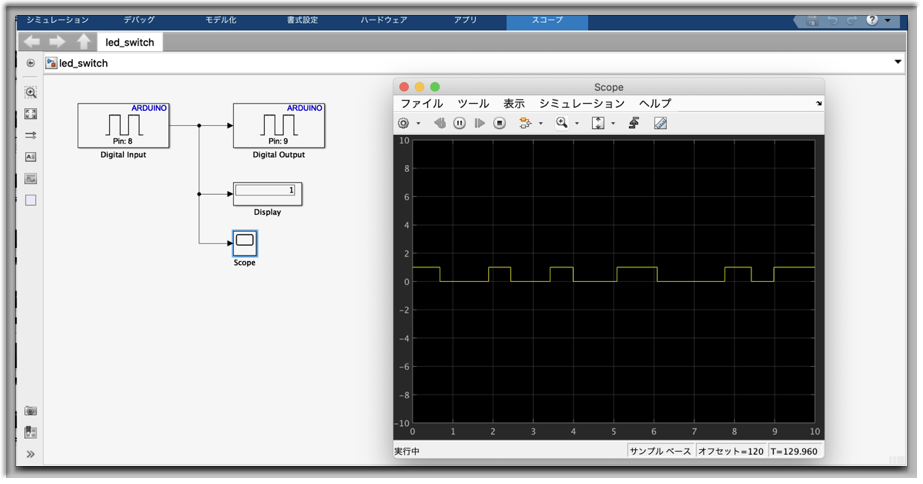Open the デバッグ ribbon tab
Image resolution: width=923 pixels, height=484 pixels.
(x=139, y=20)
